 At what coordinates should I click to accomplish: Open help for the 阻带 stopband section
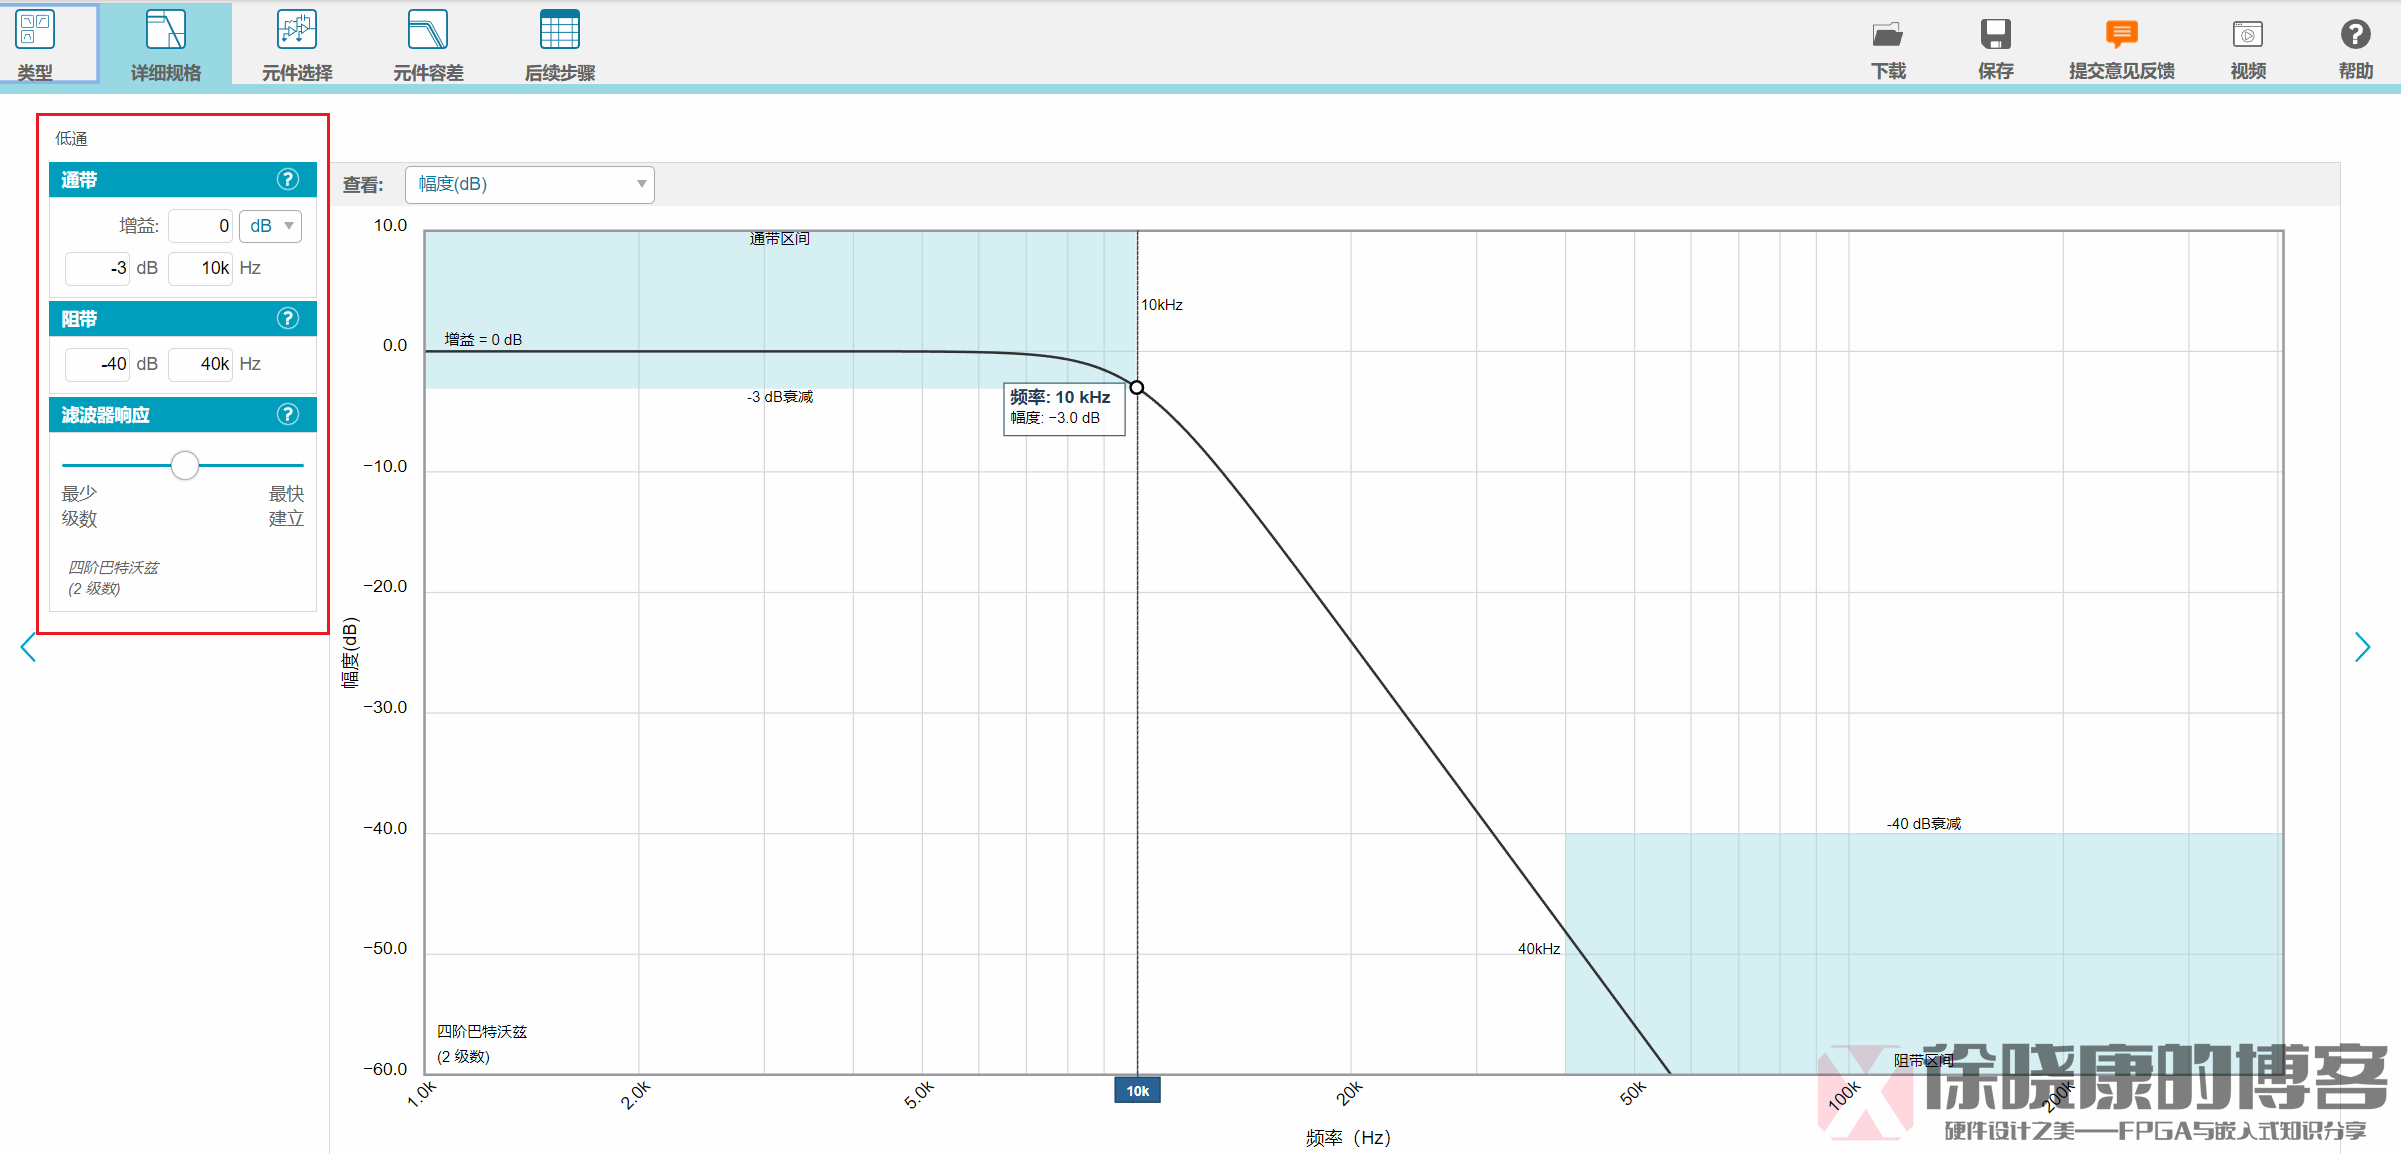coord(288,319)
